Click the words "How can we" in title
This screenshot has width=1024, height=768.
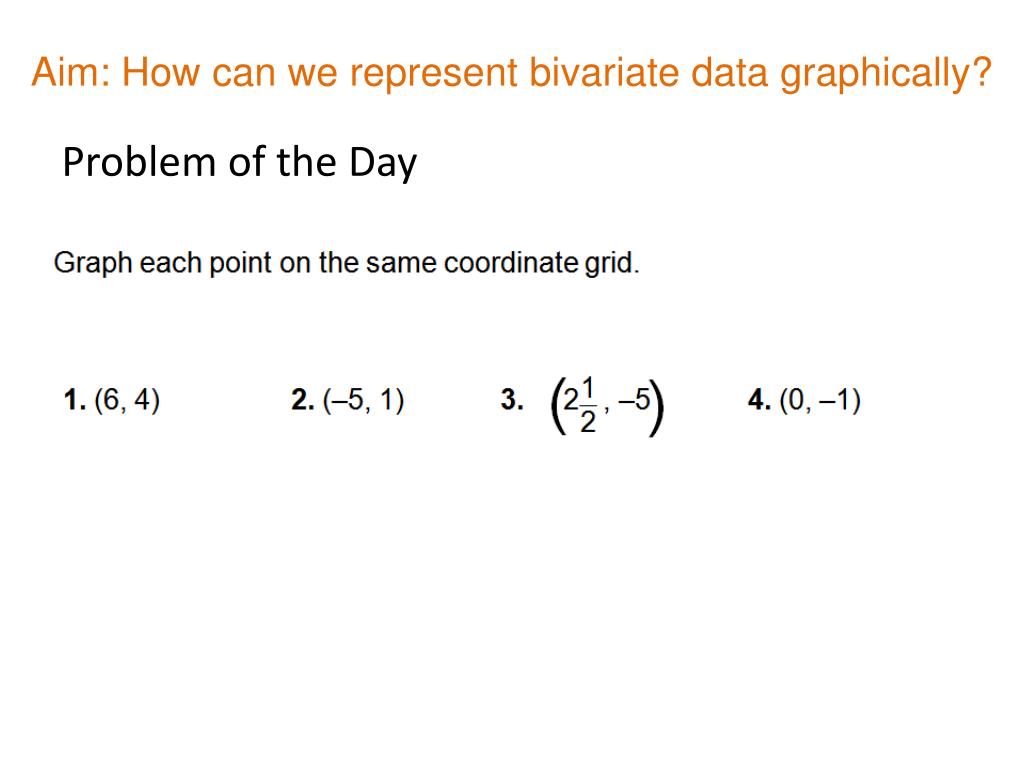[229, 72]
